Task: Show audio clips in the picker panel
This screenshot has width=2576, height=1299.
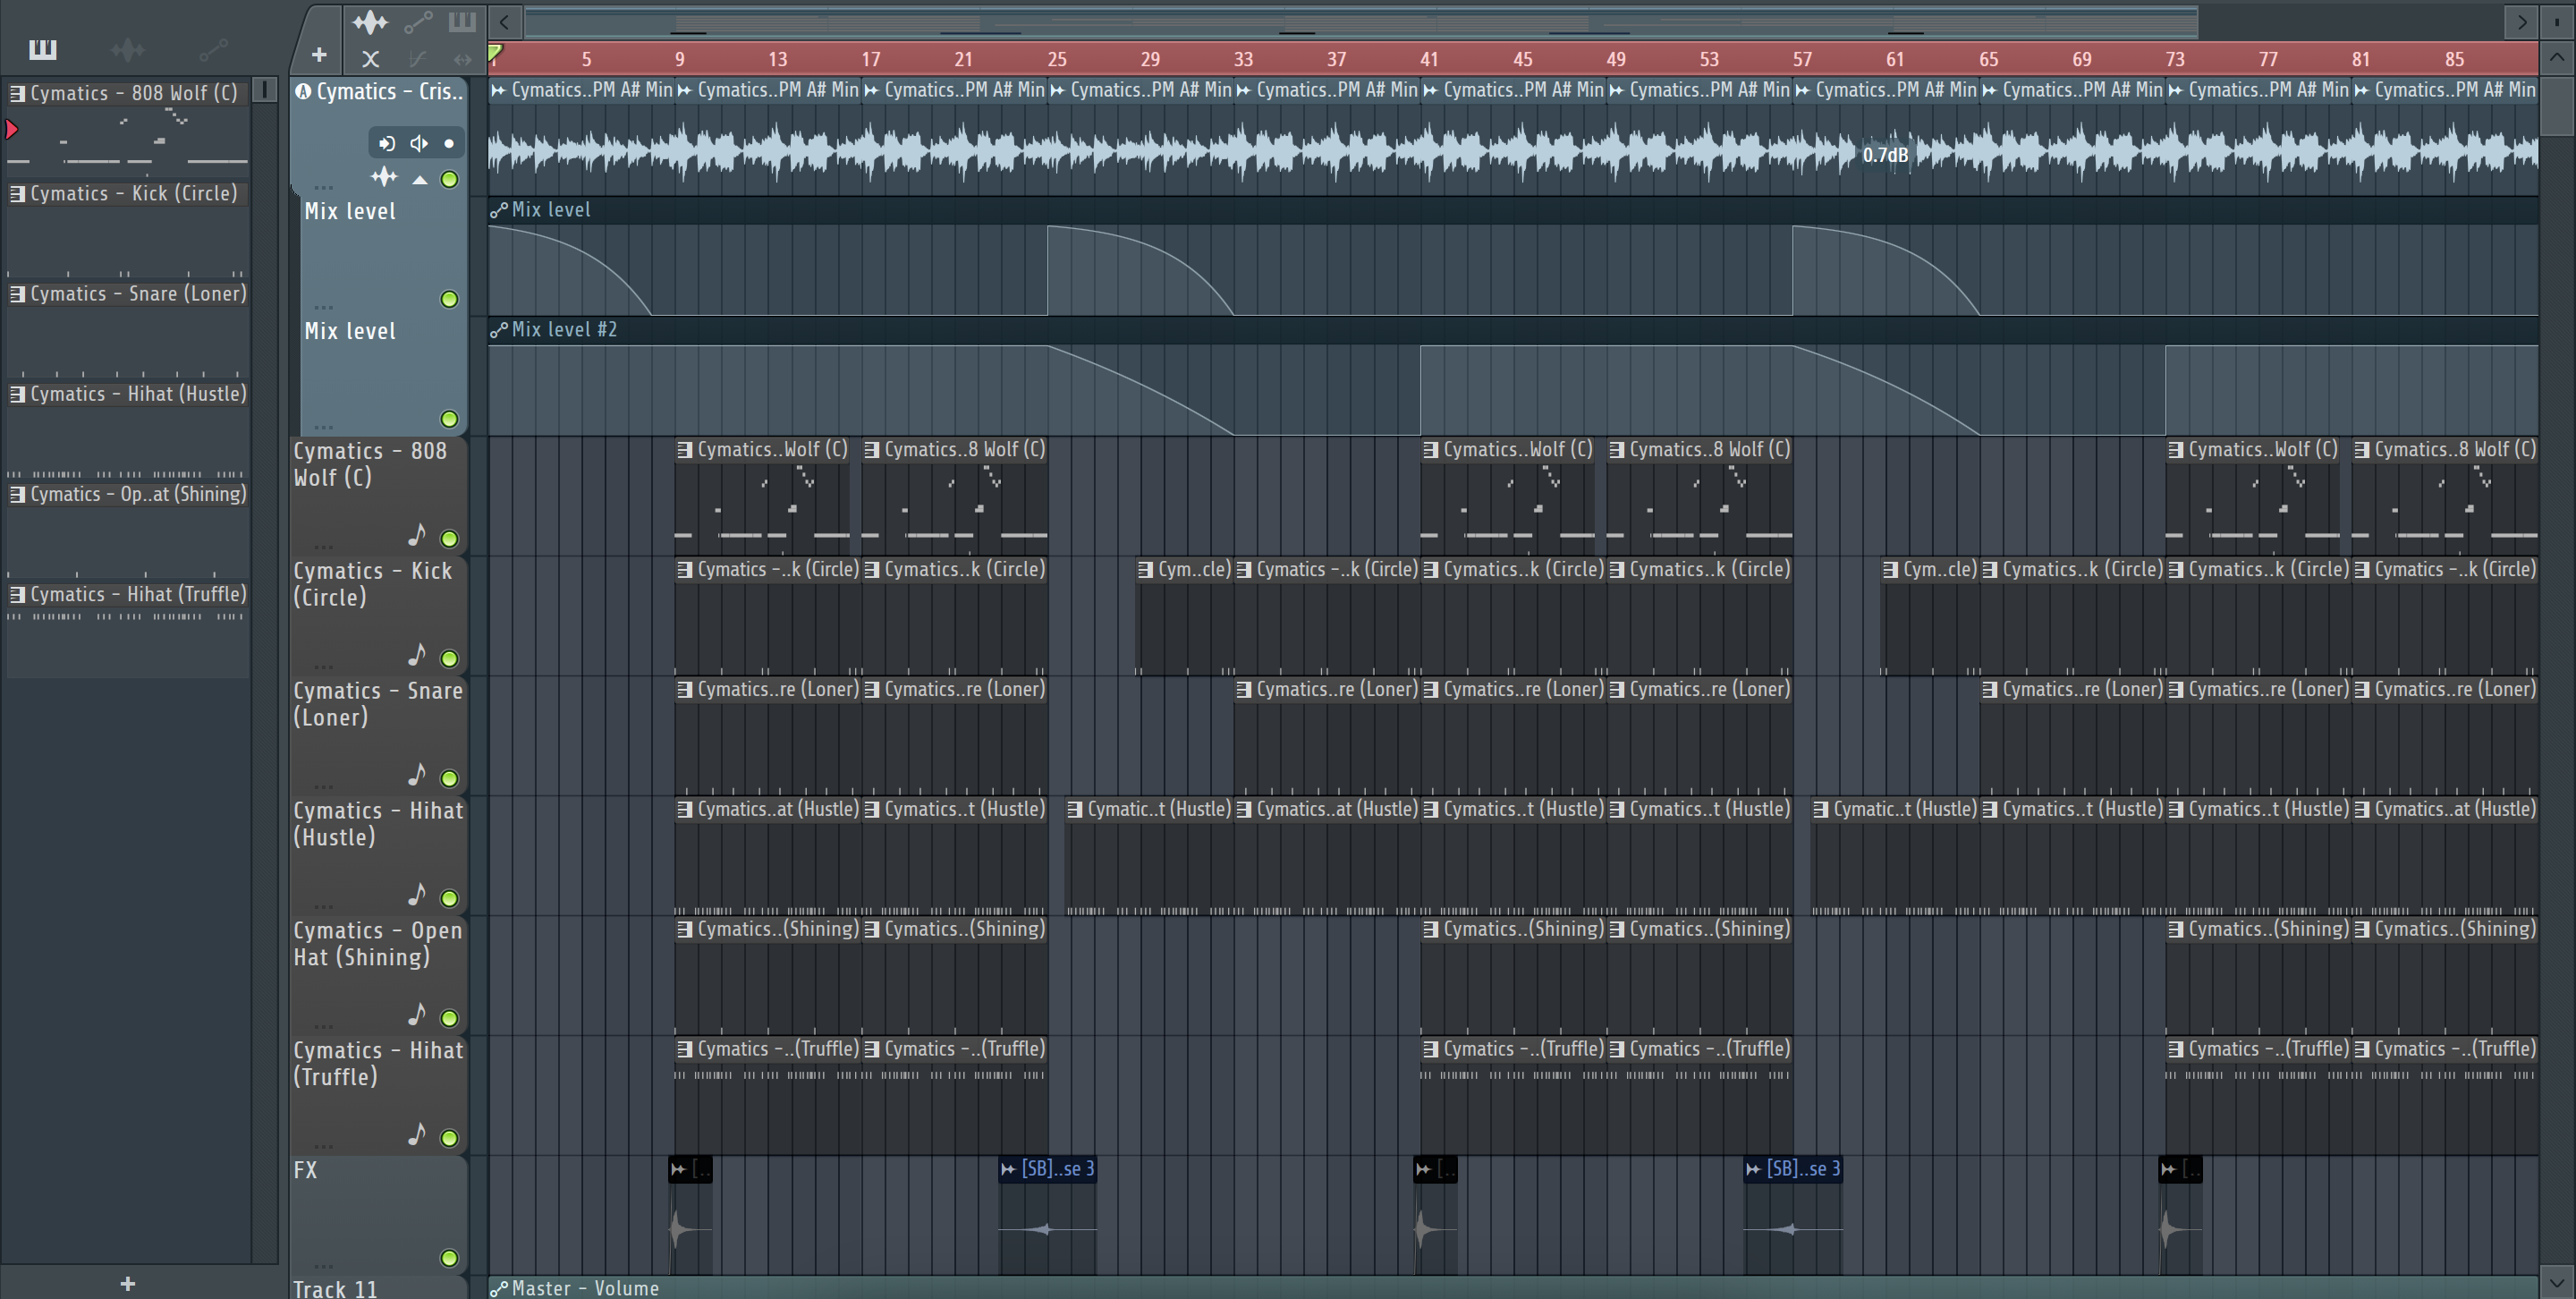Action: 127,49
